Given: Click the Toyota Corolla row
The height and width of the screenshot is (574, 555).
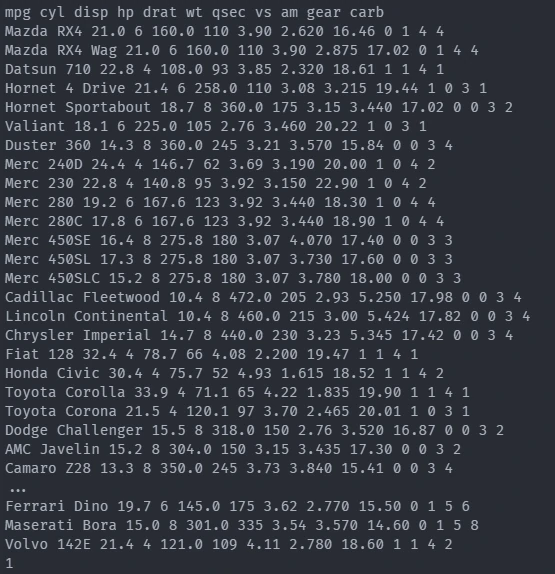Looking at the screenshot, I should click(x=237, y=393).
